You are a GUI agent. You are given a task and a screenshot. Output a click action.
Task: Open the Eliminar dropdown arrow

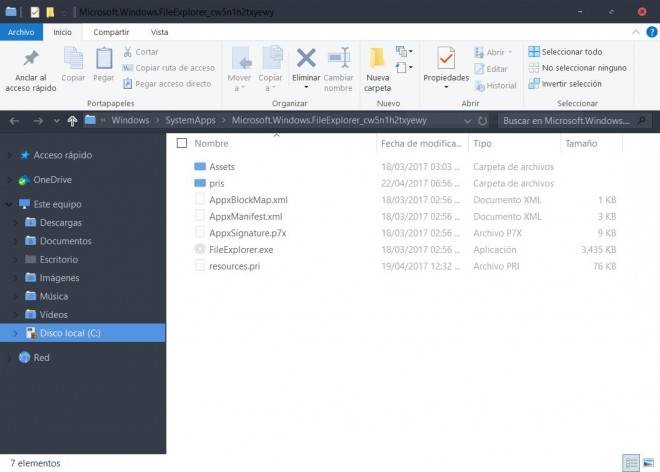pos(306,87)
